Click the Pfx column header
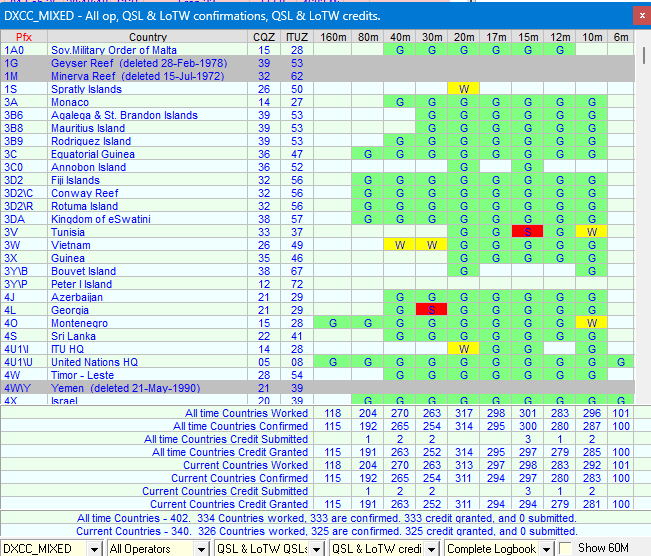Screen dimensions: 651x556 click(x=24, y=37)
